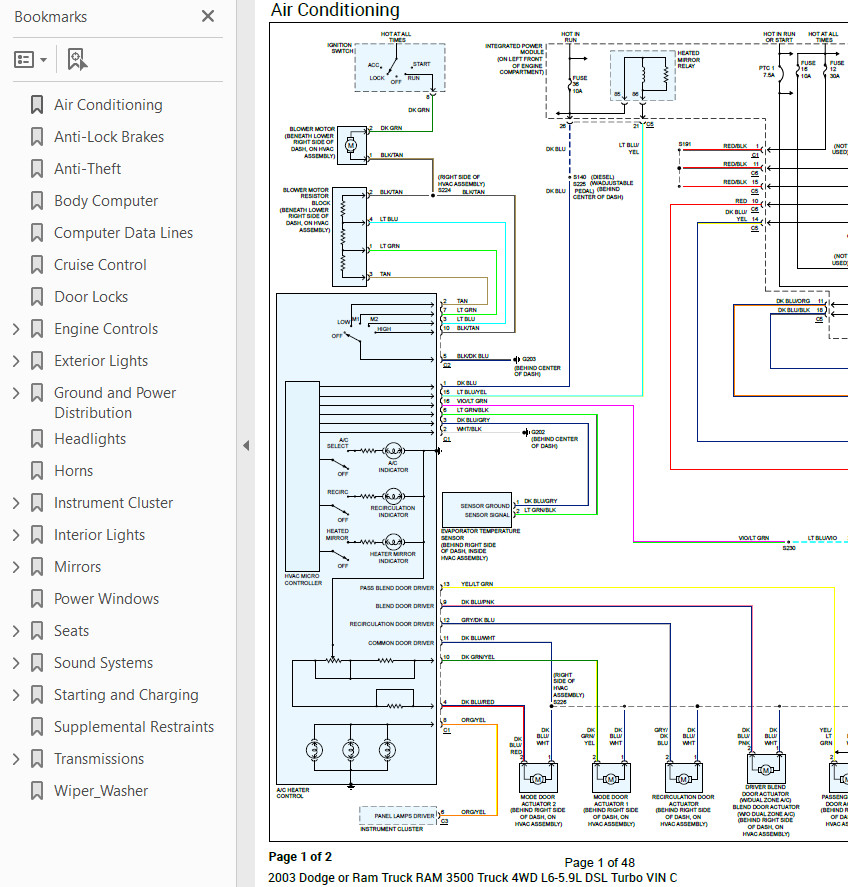The image size is (848, 887).
Task: Open the Wiper_Washer bookmark
Action: coord(101,791)
